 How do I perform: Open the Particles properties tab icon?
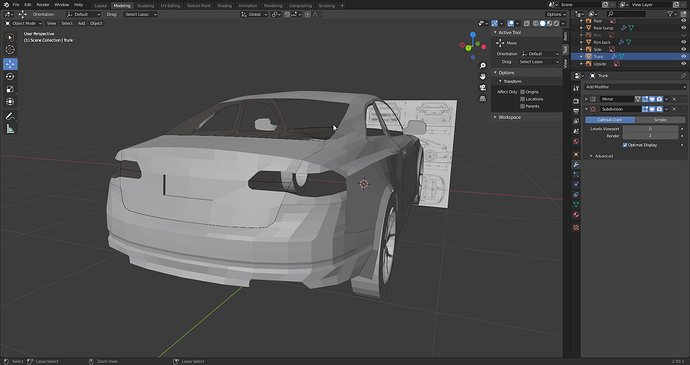point(576,174)
